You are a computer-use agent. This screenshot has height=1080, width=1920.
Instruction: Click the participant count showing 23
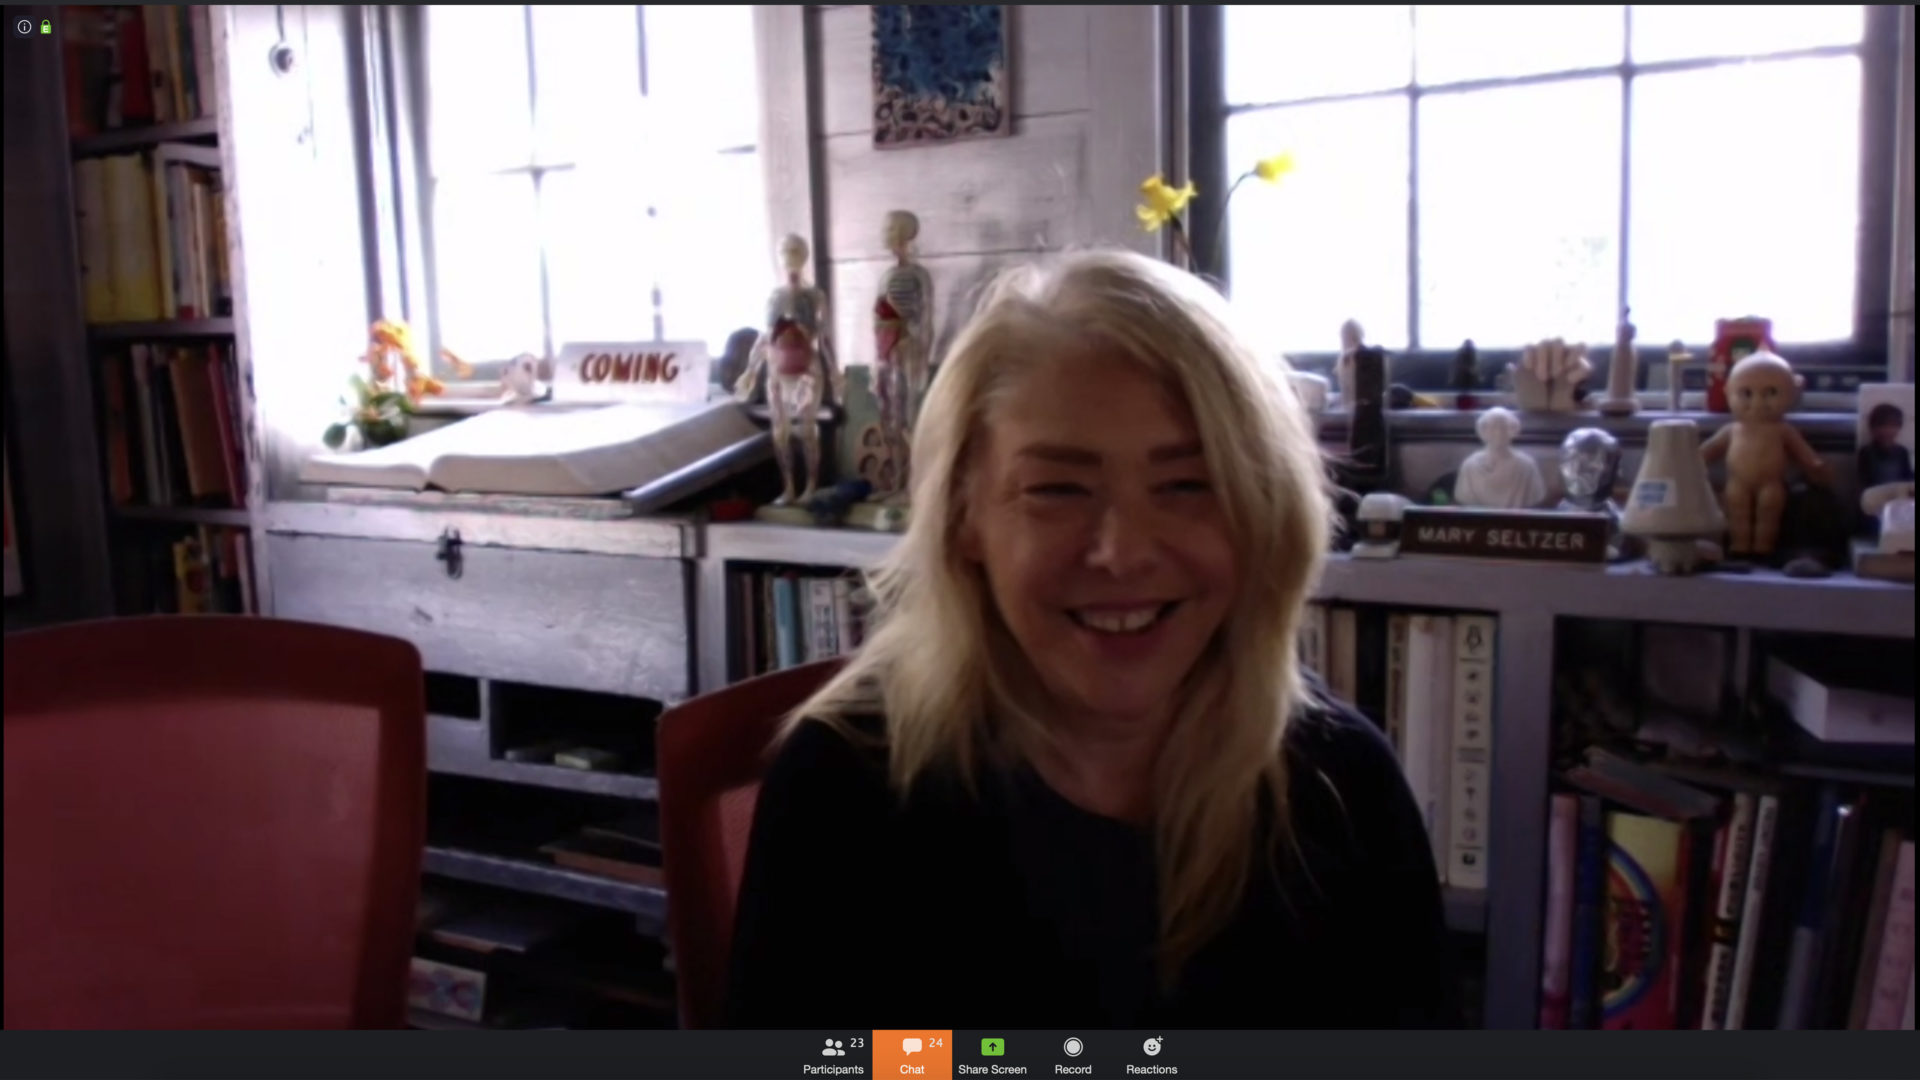click(856, 1043)
